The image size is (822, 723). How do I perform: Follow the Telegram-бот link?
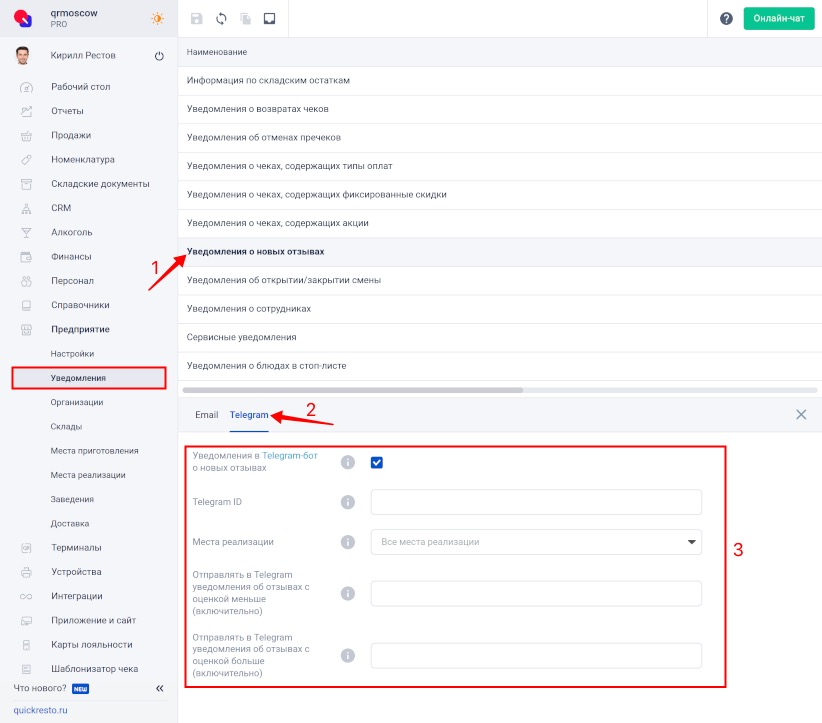[290, 456]
